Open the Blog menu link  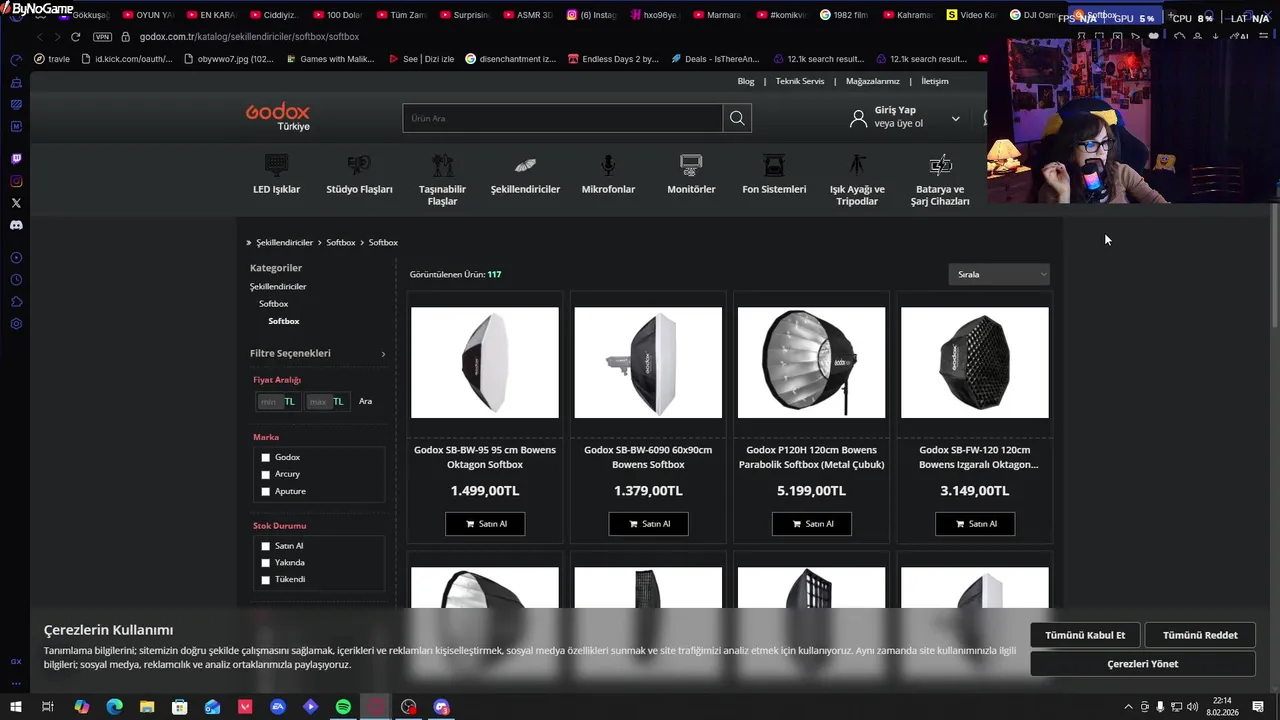pyautogui.click(x=746, y=81)
